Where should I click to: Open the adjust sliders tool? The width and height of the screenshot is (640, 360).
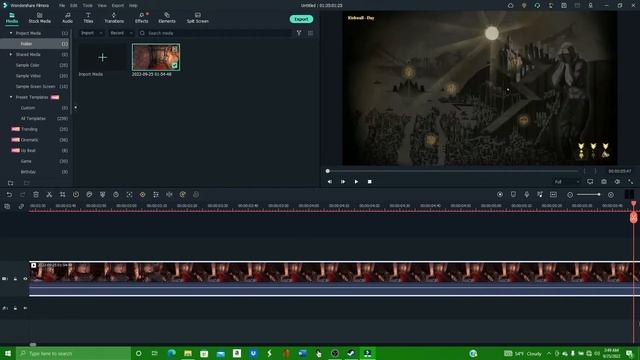[156, 195]
